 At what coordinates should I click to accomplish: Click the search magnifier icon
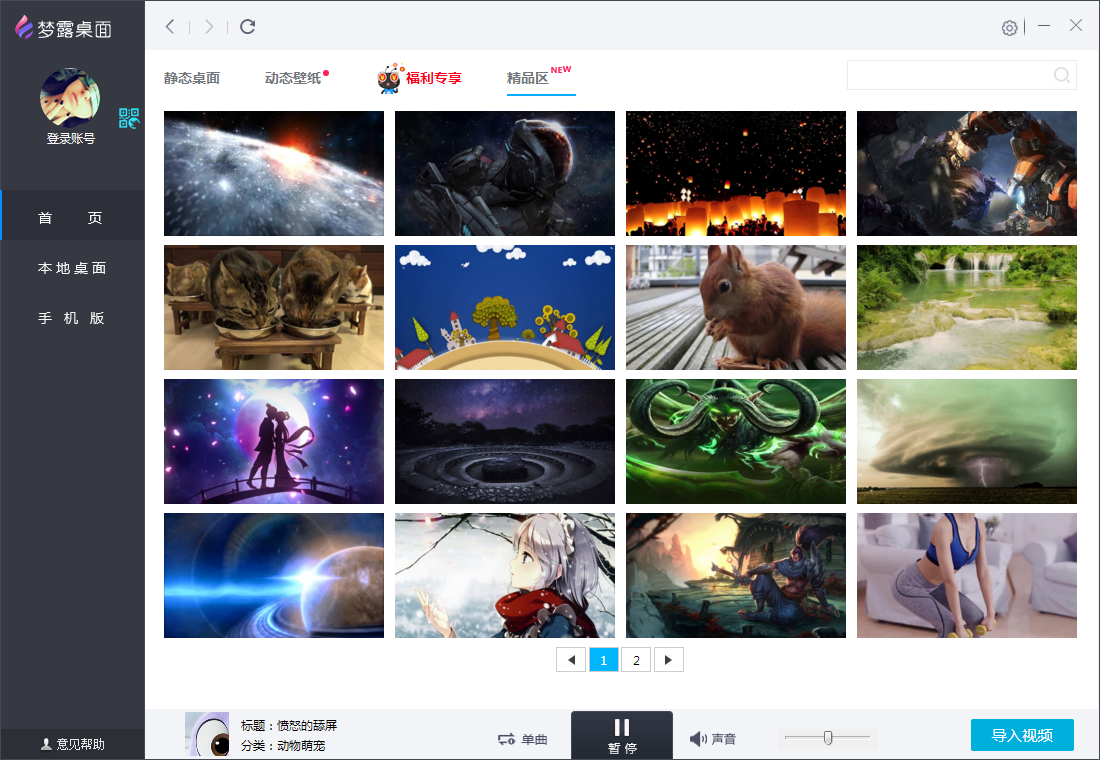pos(1062,75)
